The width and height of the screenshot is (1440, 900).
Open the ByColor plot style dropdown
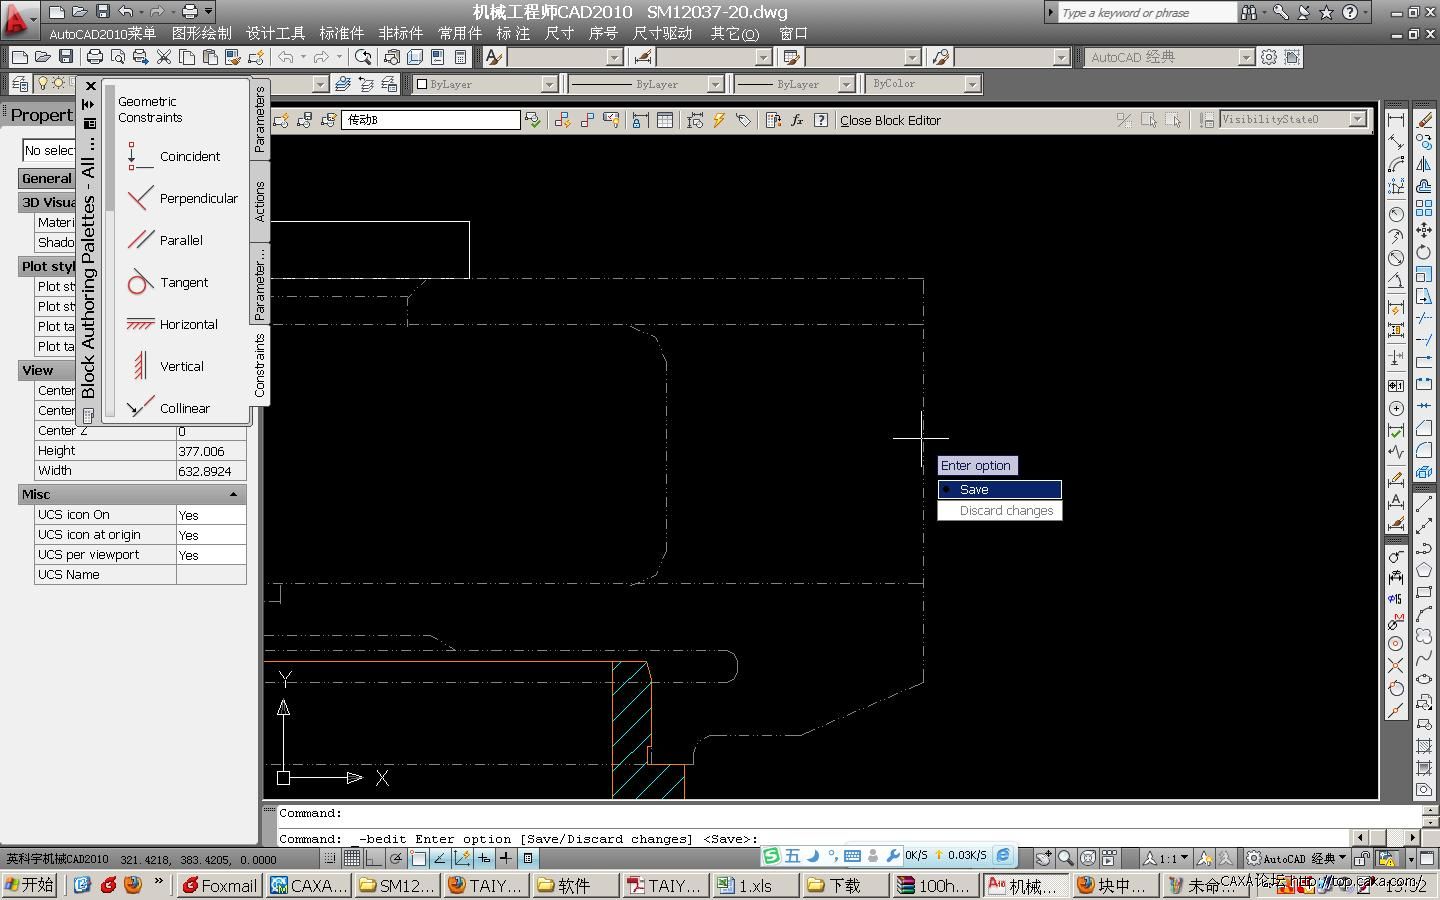[x=972, y=84]
